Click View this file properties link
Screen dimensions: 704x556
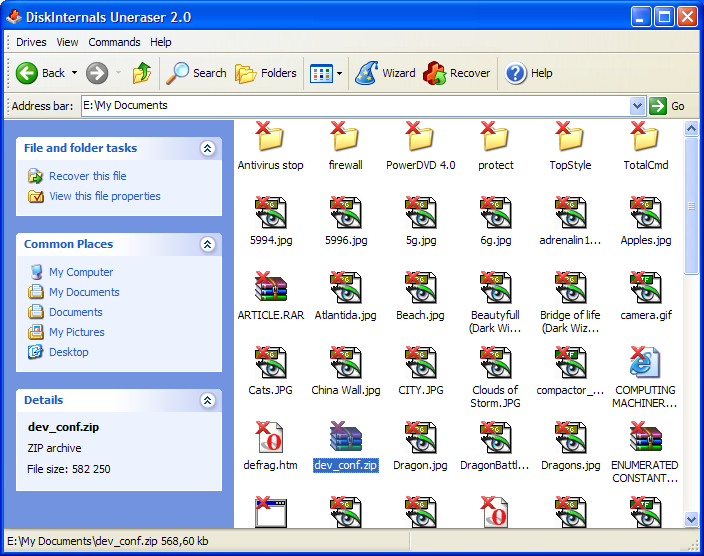coord(105,196)
